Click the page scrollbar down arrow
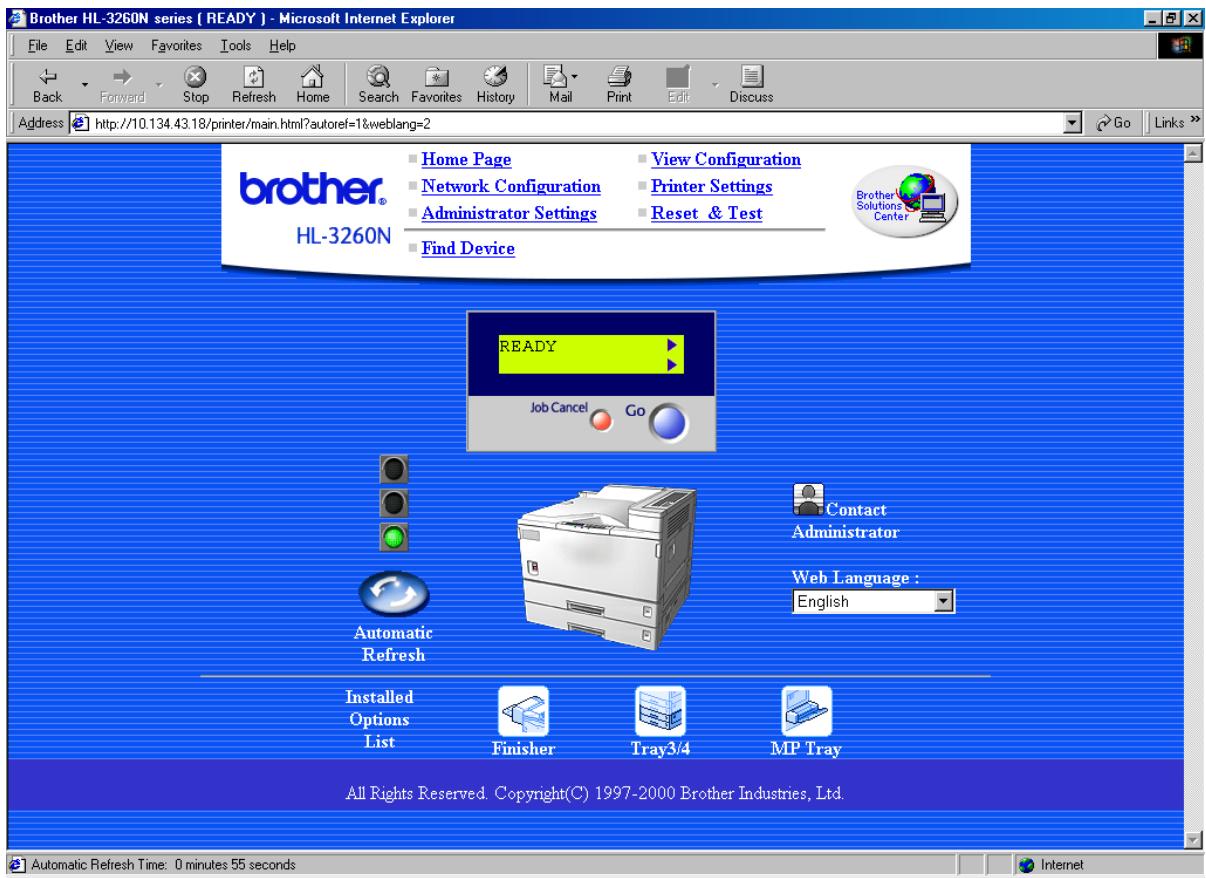Image resolution: width=1206 pixels, height=878 pixels. point(1192,841)
